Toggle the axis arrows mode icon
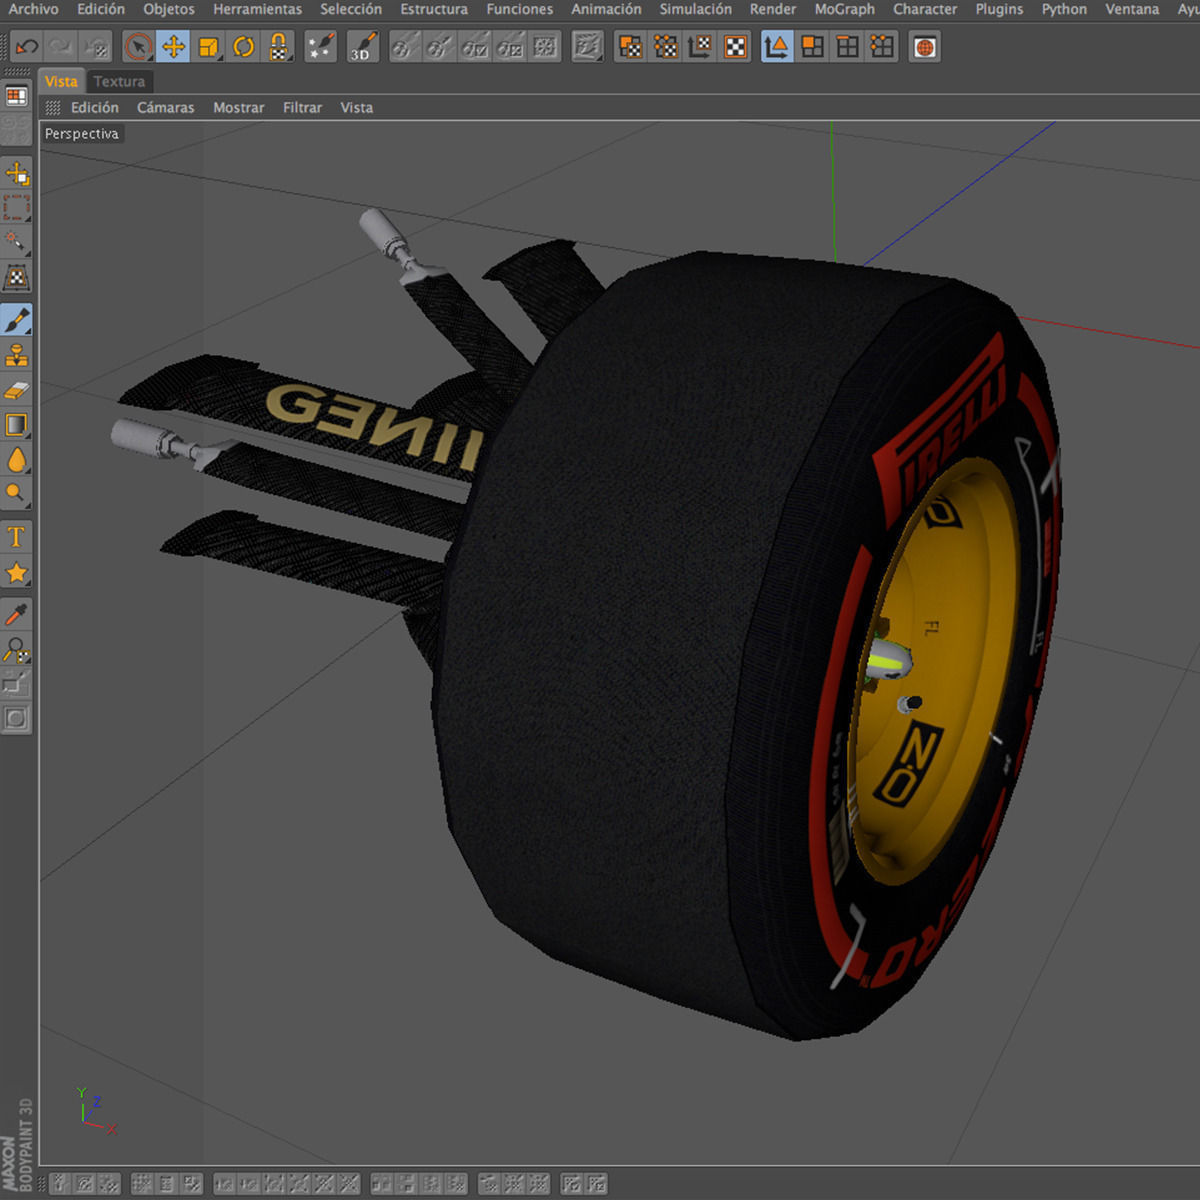 point(777,46)
